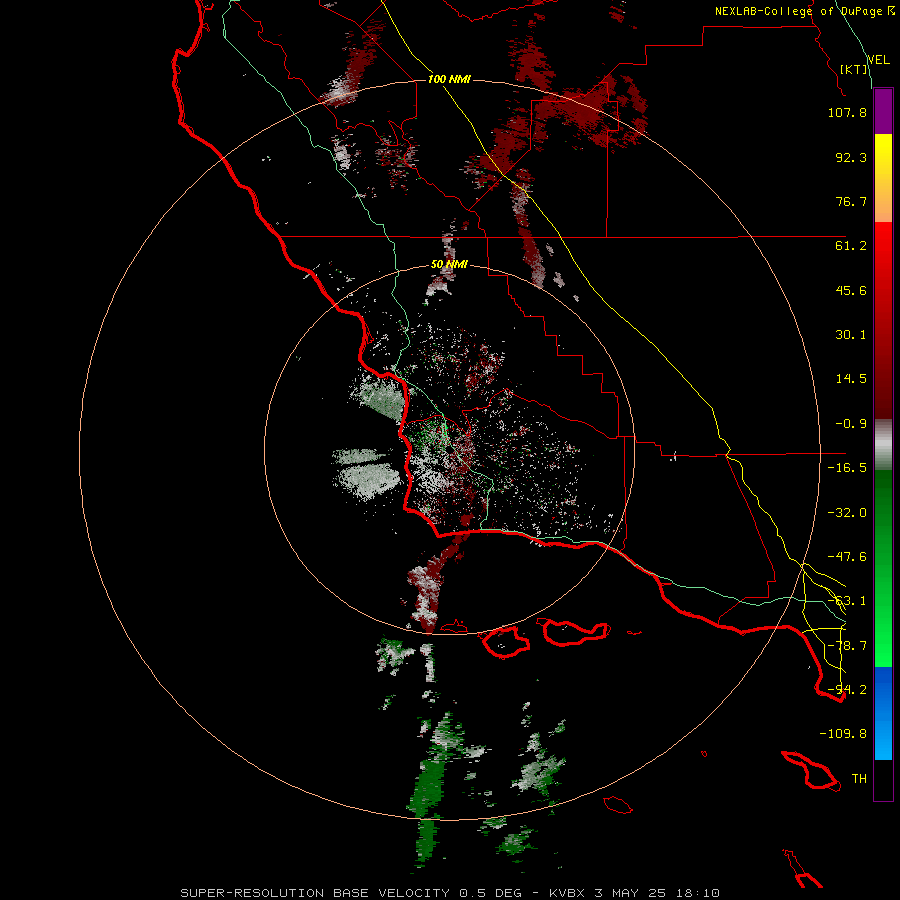Click the TH label beside the color bar
Screen dimensions: 900x900
pos(859,779)
